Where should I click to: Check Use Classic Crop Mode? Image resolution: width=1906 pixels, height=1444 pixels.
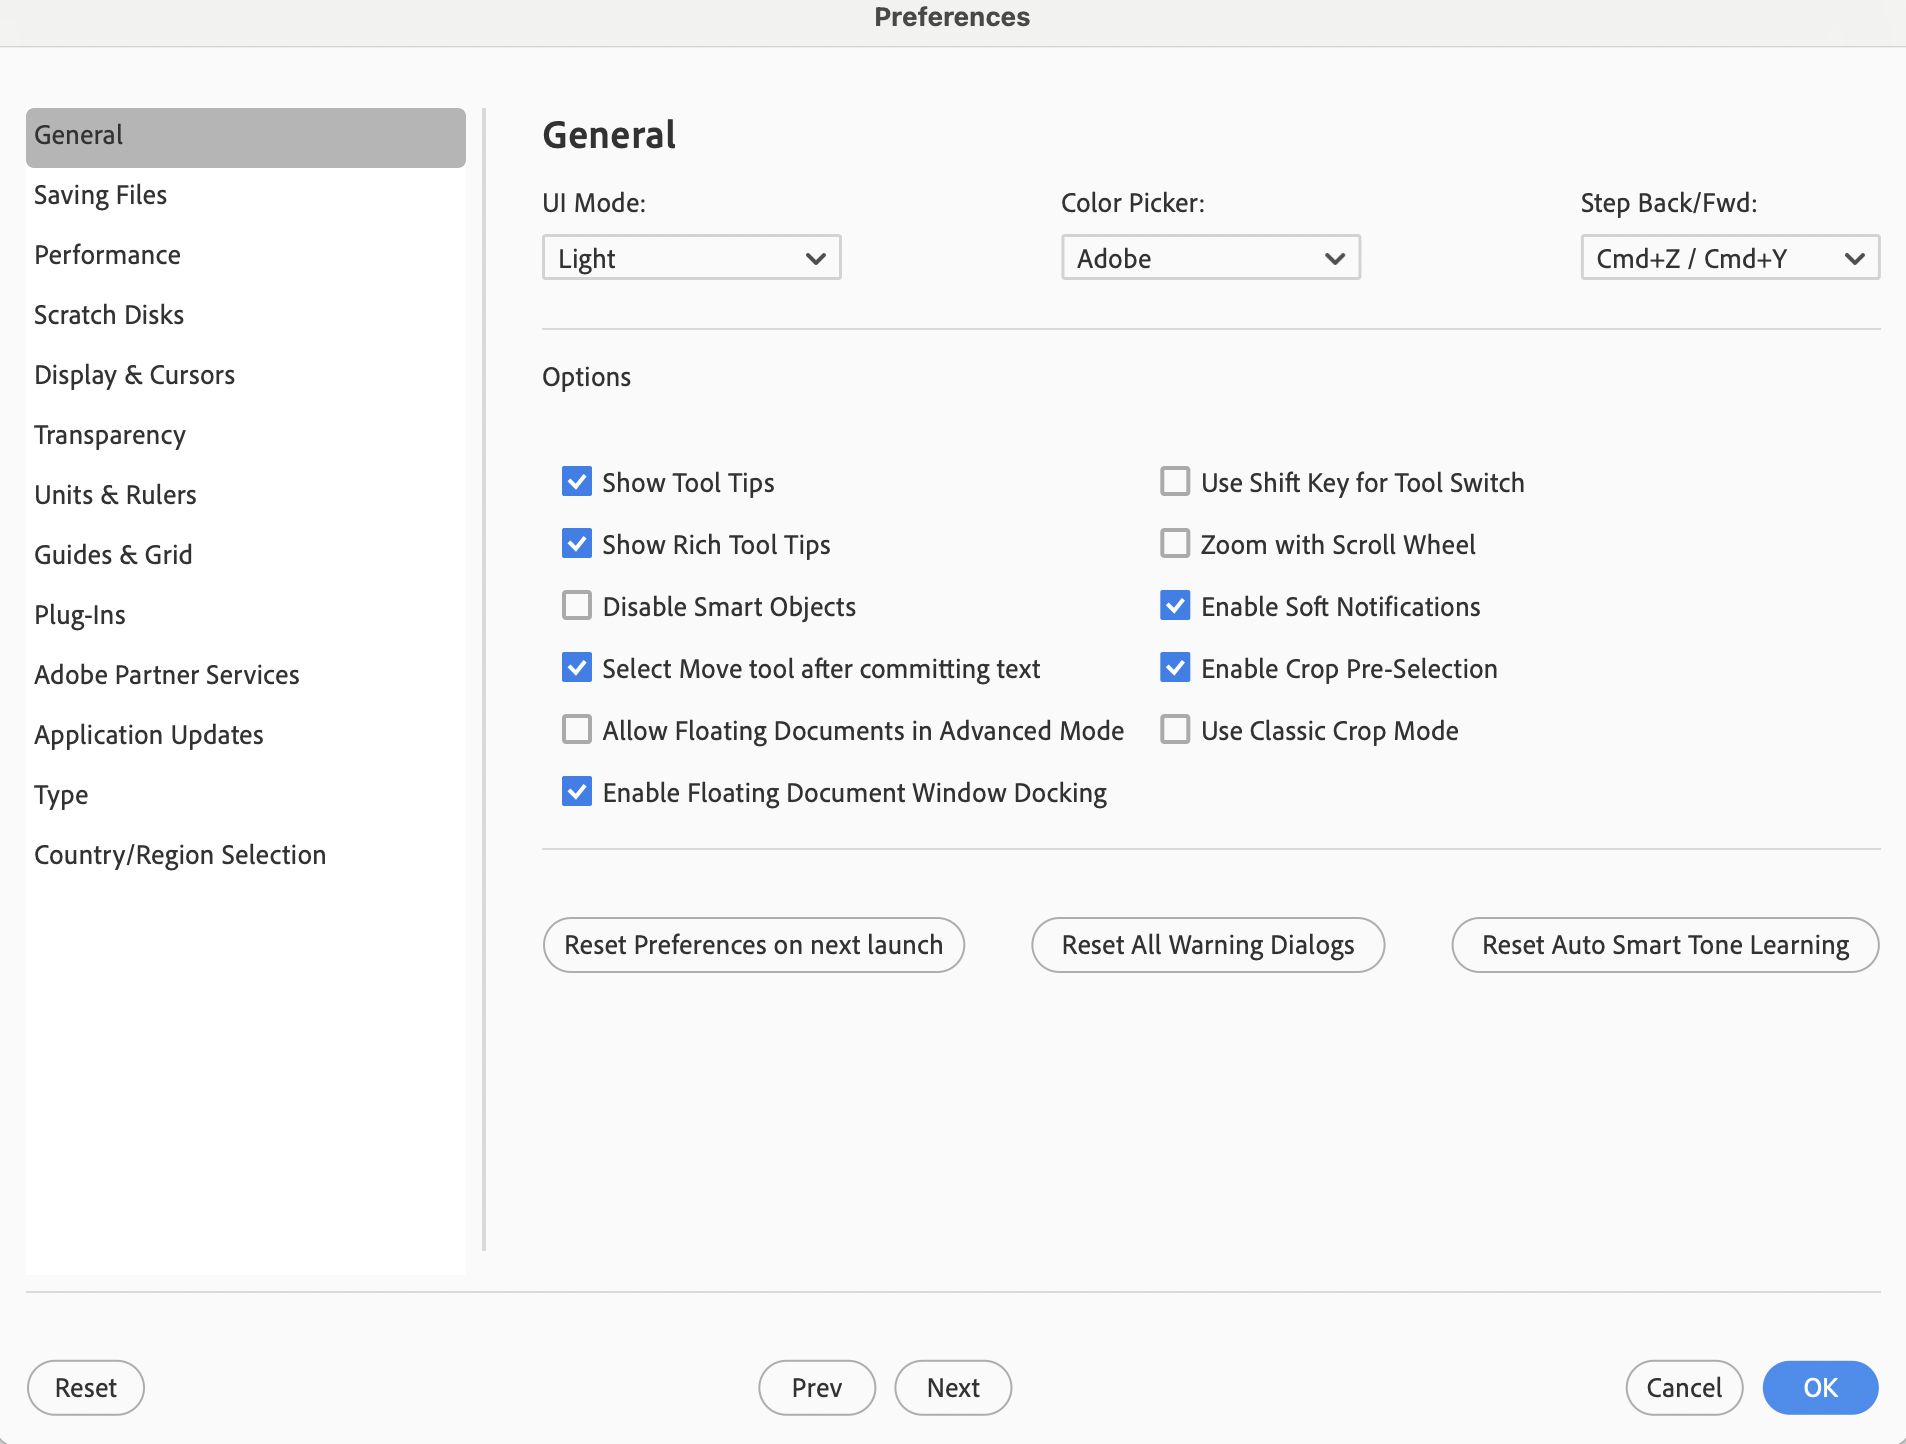click(x=1176, y=729)
